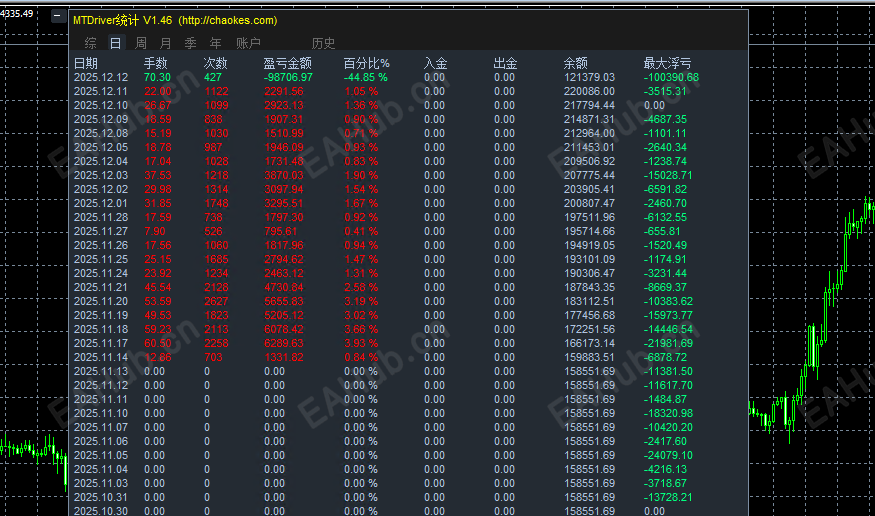
Task: Select the date cell 2025.12.09
Action: pyautogui.click(x=101, y=119)
